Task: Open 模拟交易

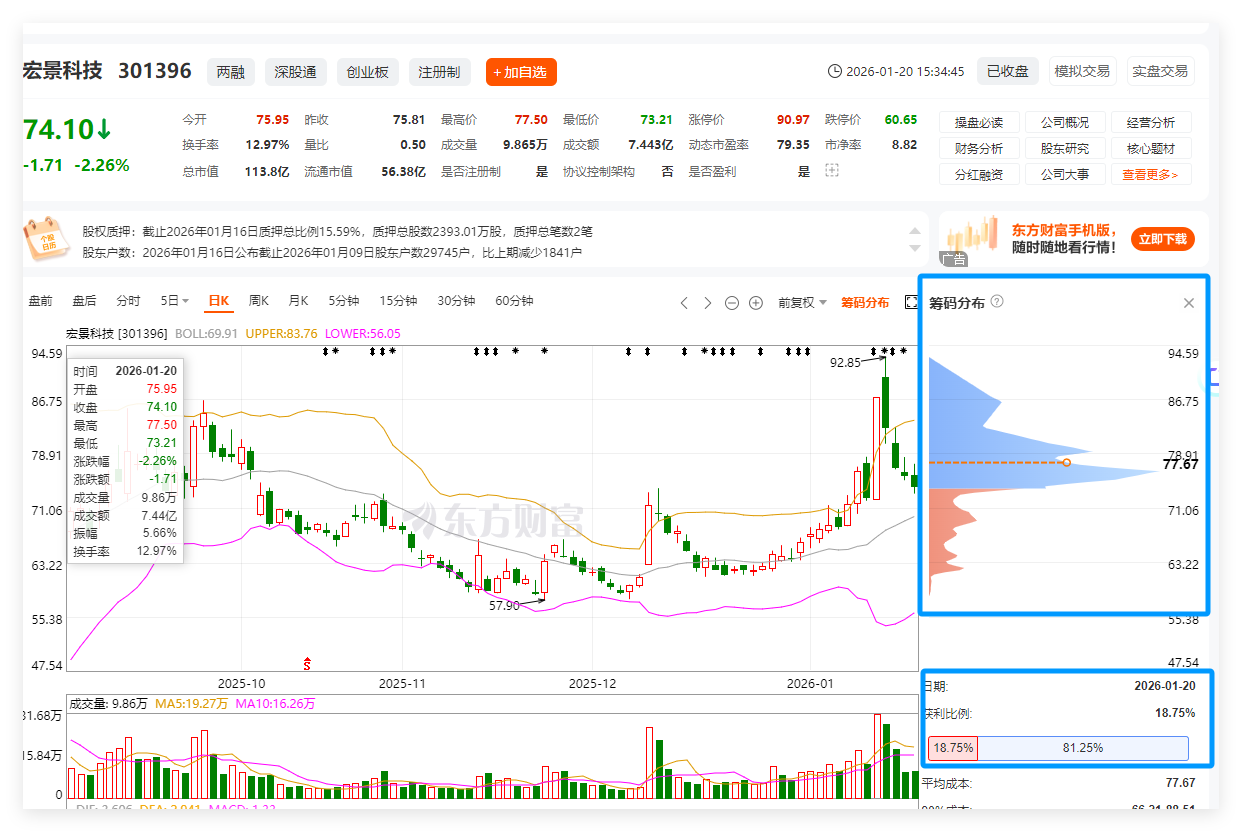Action: (x=1082, y=71)
